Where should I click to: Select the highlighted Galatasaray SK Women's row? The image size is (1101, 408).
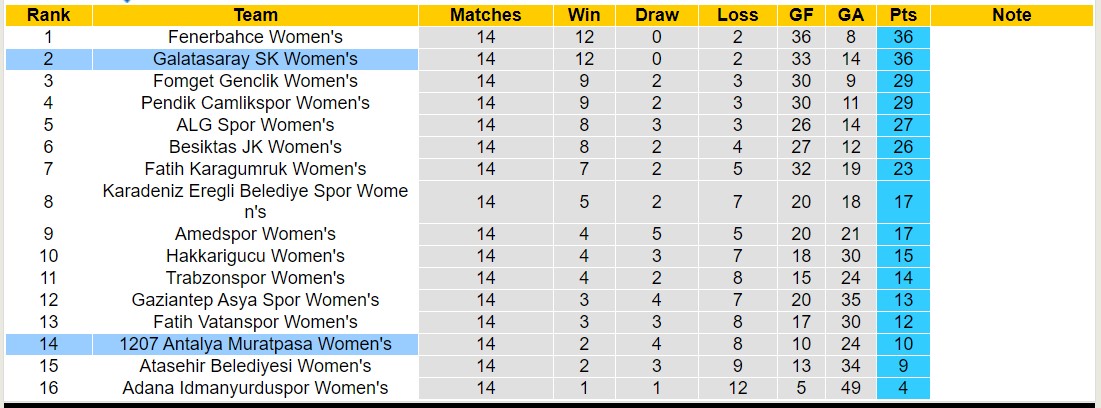(255, 59)
